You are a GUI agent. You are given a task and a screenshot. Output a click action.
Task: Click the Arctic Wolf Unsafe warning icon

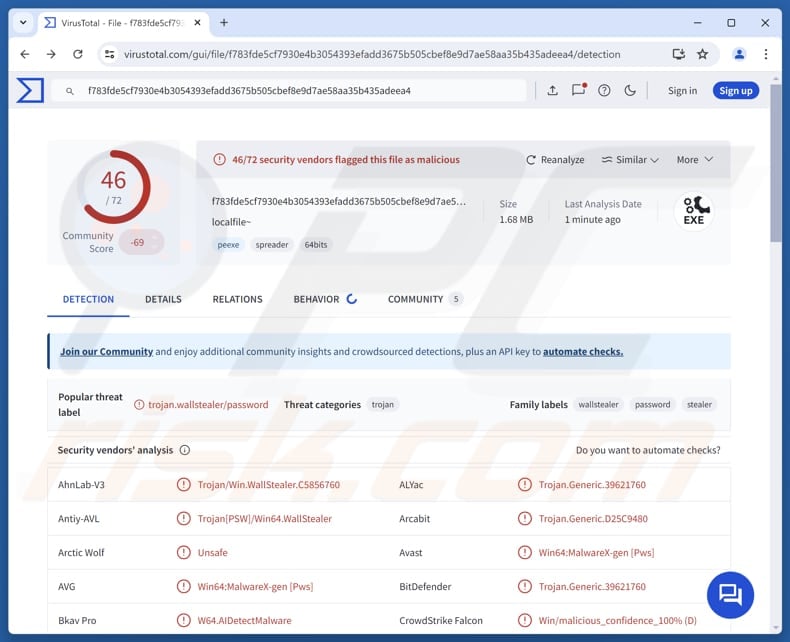click(183, 553)
